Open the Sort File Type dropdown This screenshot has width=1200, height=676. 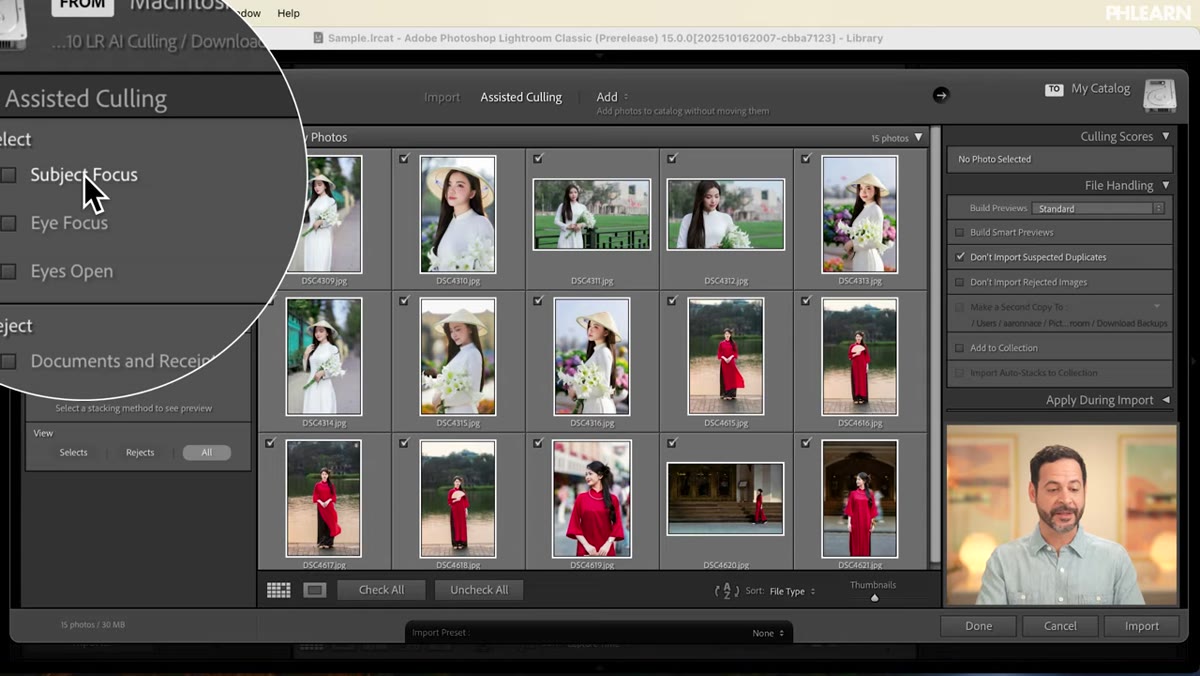(792, 591)
